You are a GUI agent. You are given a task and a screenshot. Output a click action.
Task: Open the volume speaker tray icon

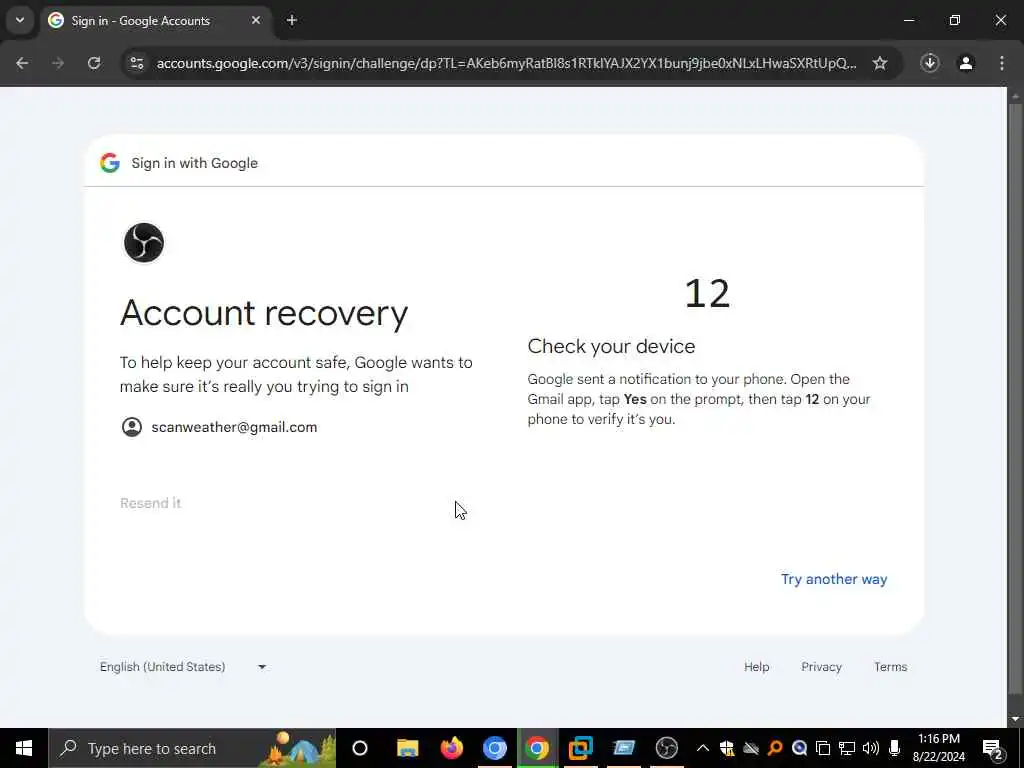(871, 748)
